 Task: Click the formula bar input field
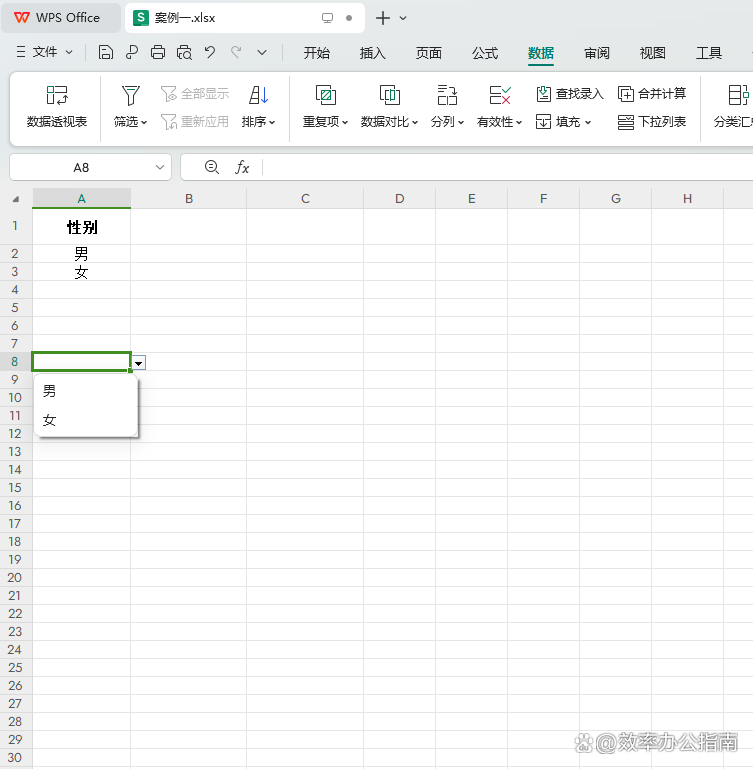(x=508, y=167)
